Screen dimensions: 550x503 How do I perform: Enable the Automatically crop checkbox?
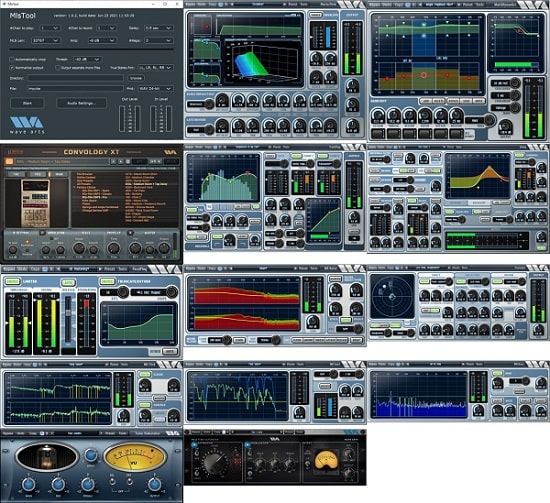pos(12,59)
